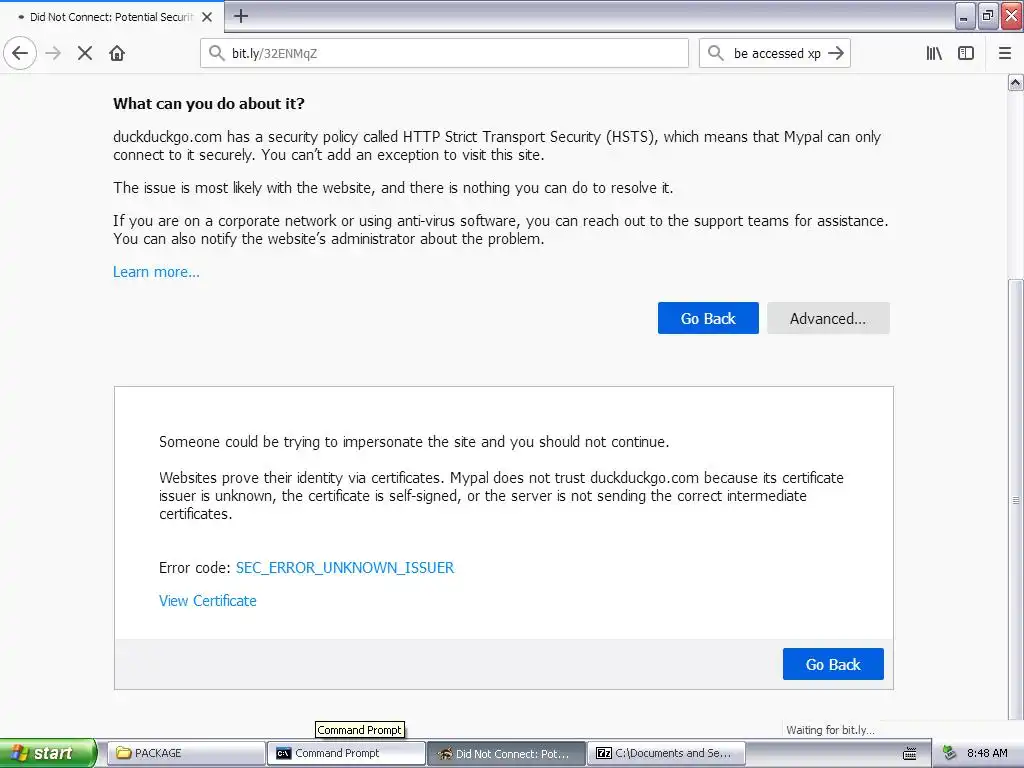The image size is (1024, 768).
Task: Restore down the browser window
Action: point(988,16)
